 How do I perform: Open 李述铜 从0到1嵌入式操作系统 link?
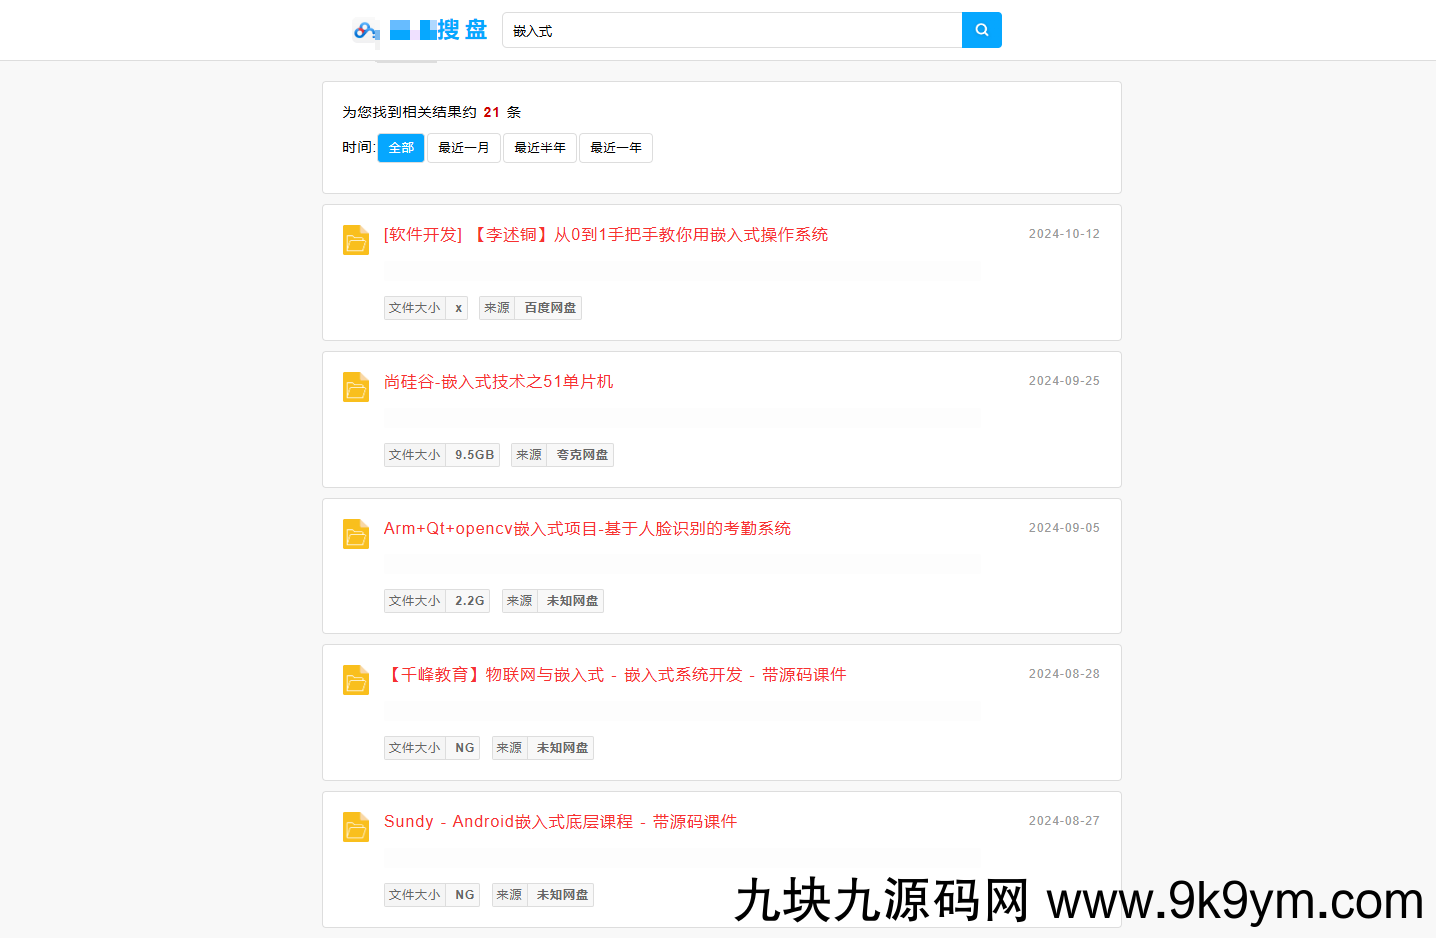606,235
